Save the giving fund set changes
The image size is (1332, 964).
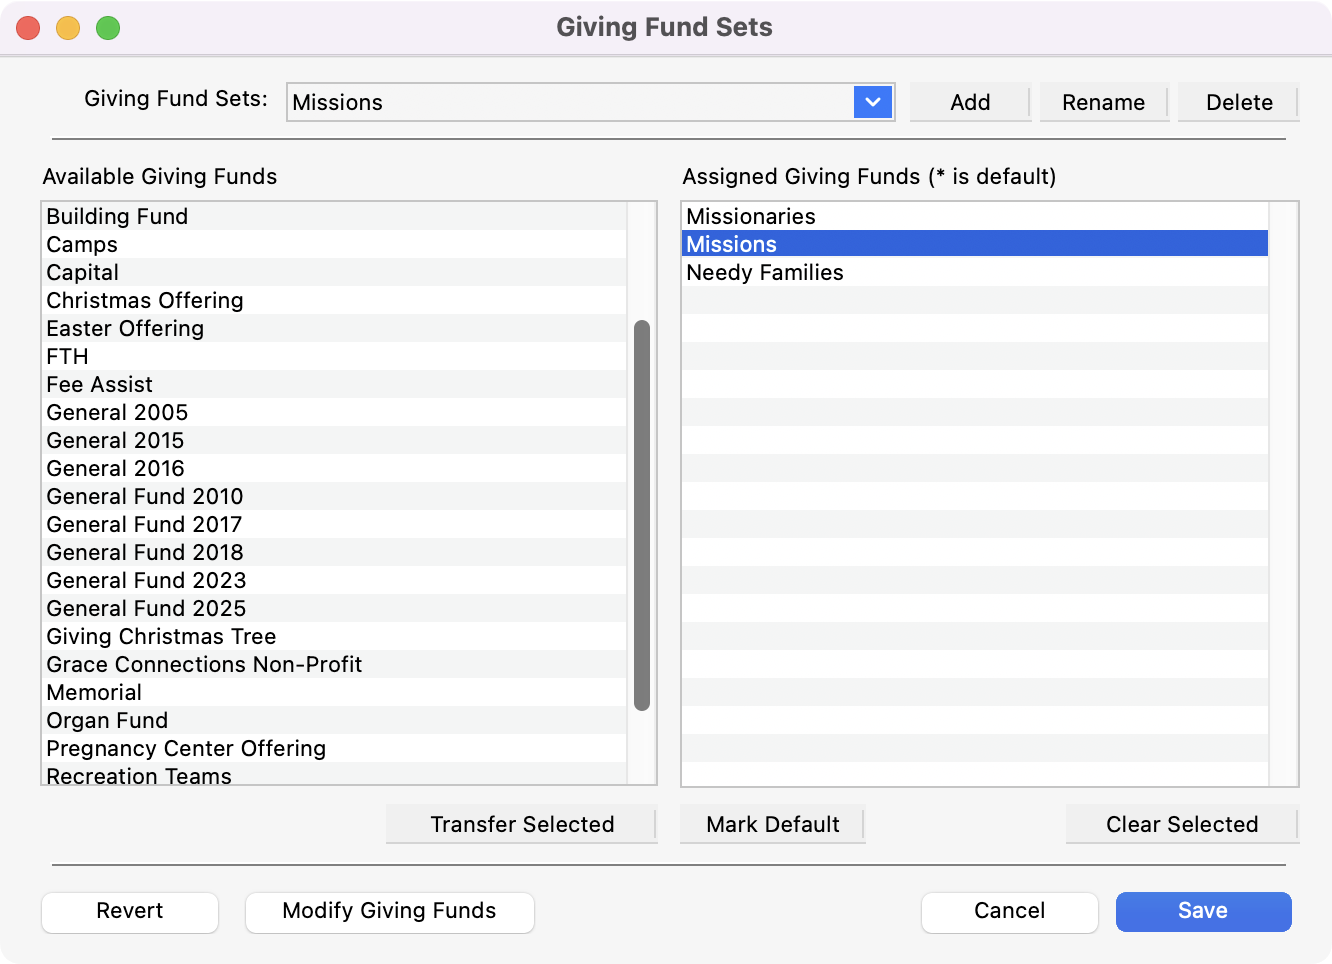1203,911
